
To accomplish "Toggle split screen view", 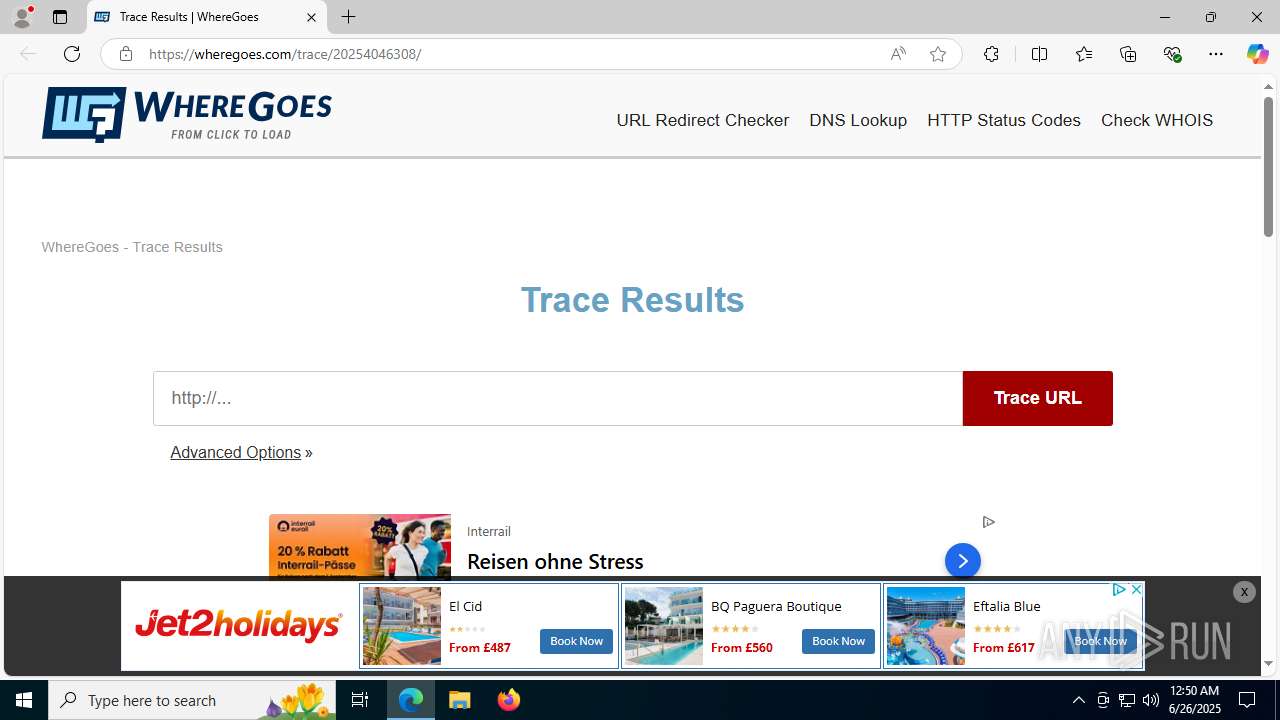I will pos(1039,54).
